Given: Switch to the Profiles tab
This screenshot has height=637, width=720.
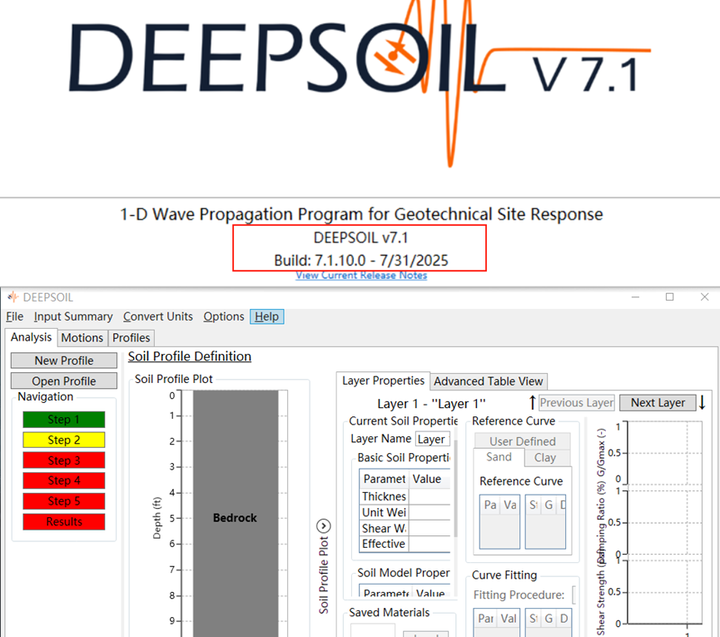Looking at the screenshot, I should (x=131, y=338).
